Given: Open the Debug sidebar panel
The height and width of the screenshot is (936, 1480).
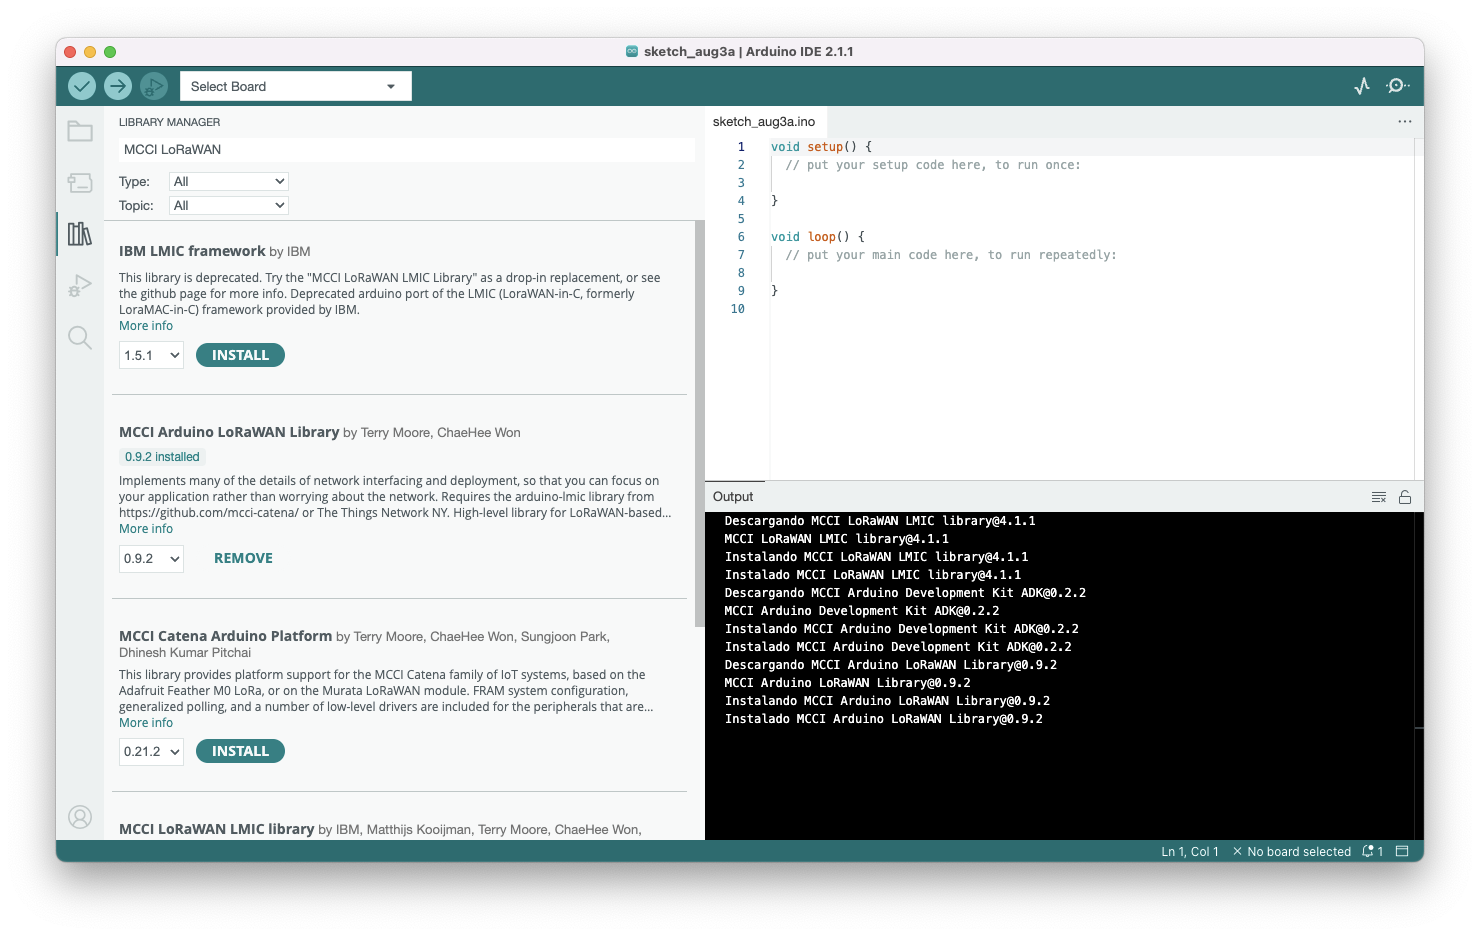Looking at the screenshot, I should [x=80, y=286].
